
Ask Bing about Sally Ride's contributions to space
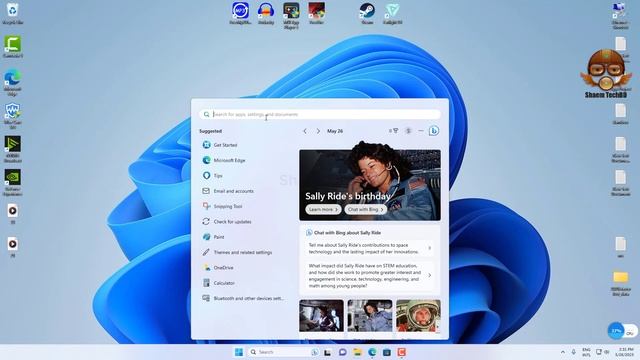click(370, 249)
